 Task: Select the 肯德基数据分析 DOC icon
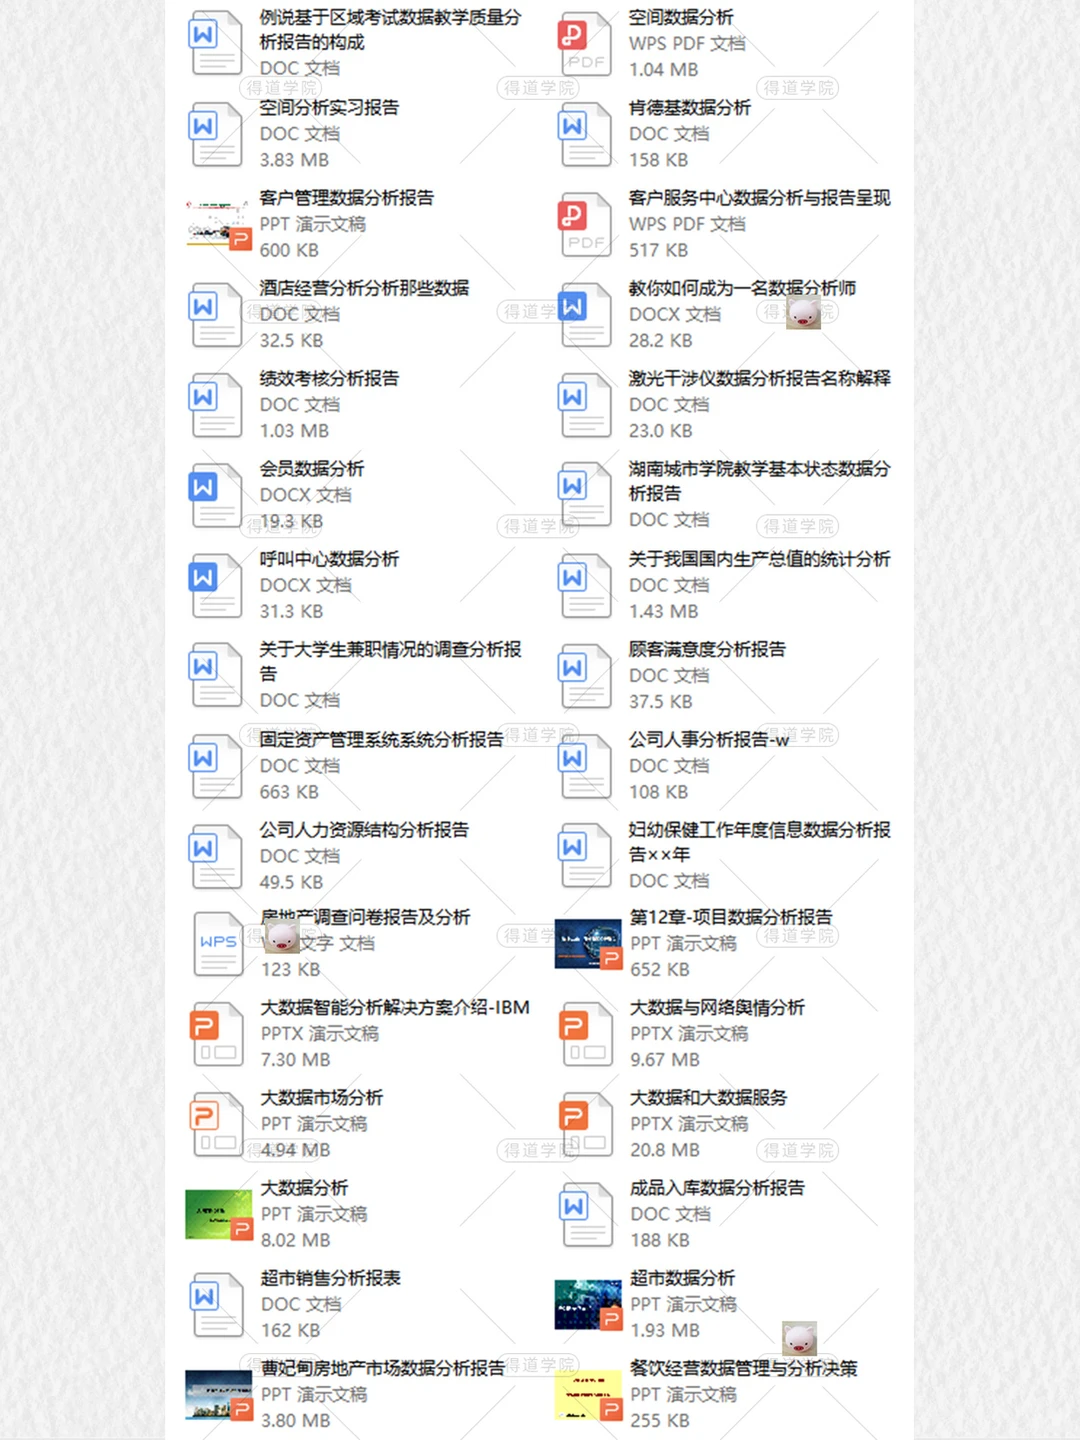pyautogui.click(x=585, y=134)
